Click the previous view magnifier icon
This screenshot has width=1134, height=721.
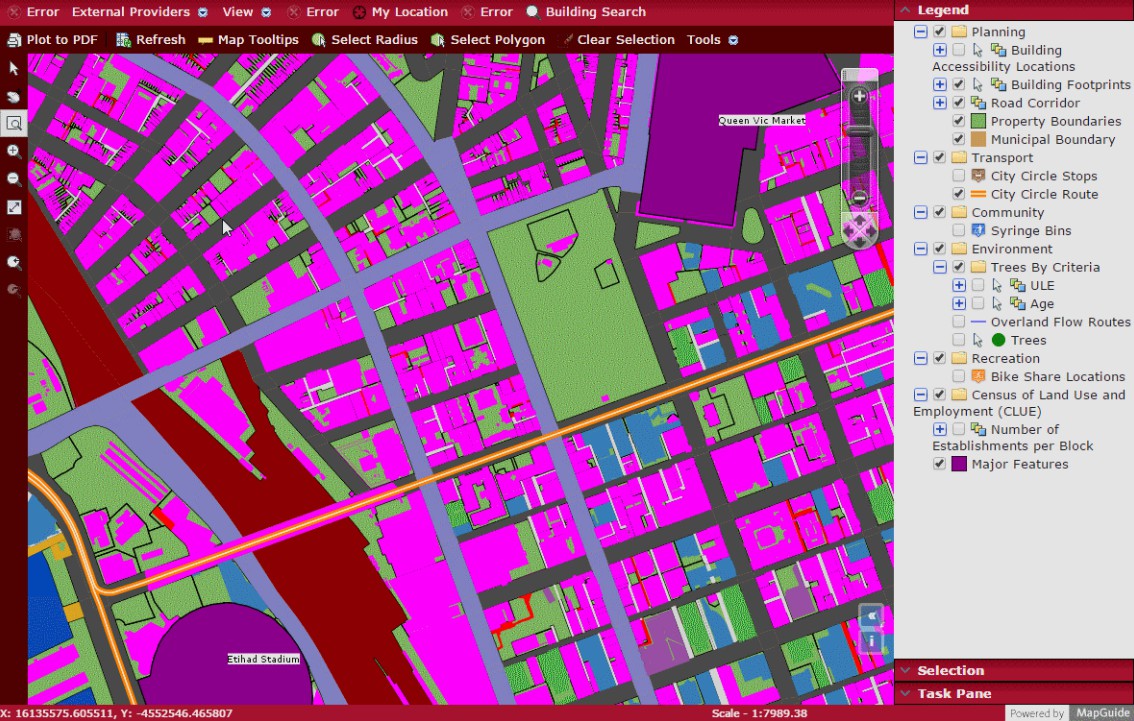[x=13, y=263]
